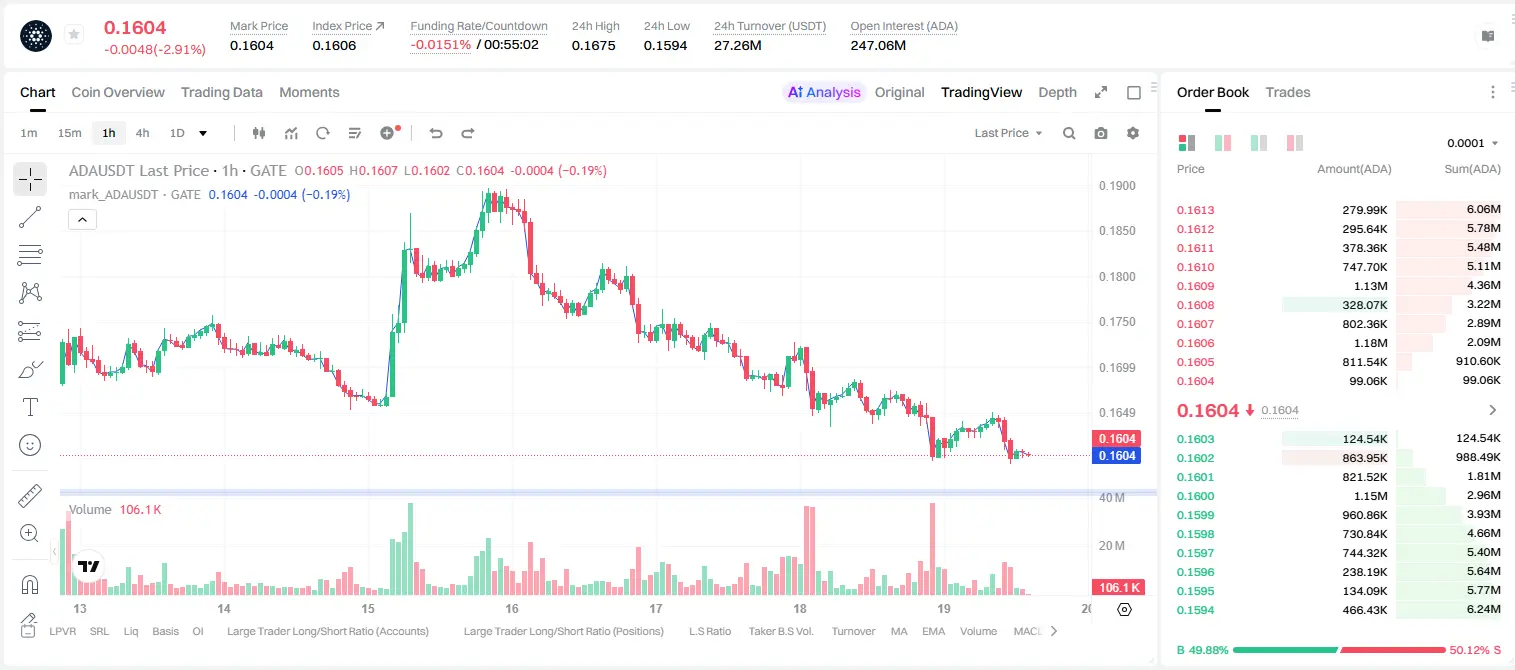Click the 0.1608 ask price row
The height and width of the screenshot is (670, 1515).
pos(1338,305)
